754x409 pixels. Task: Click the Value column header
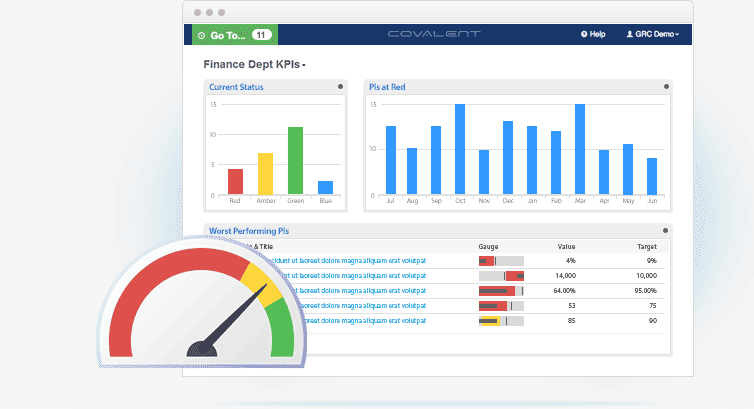(x=566, y=247)
